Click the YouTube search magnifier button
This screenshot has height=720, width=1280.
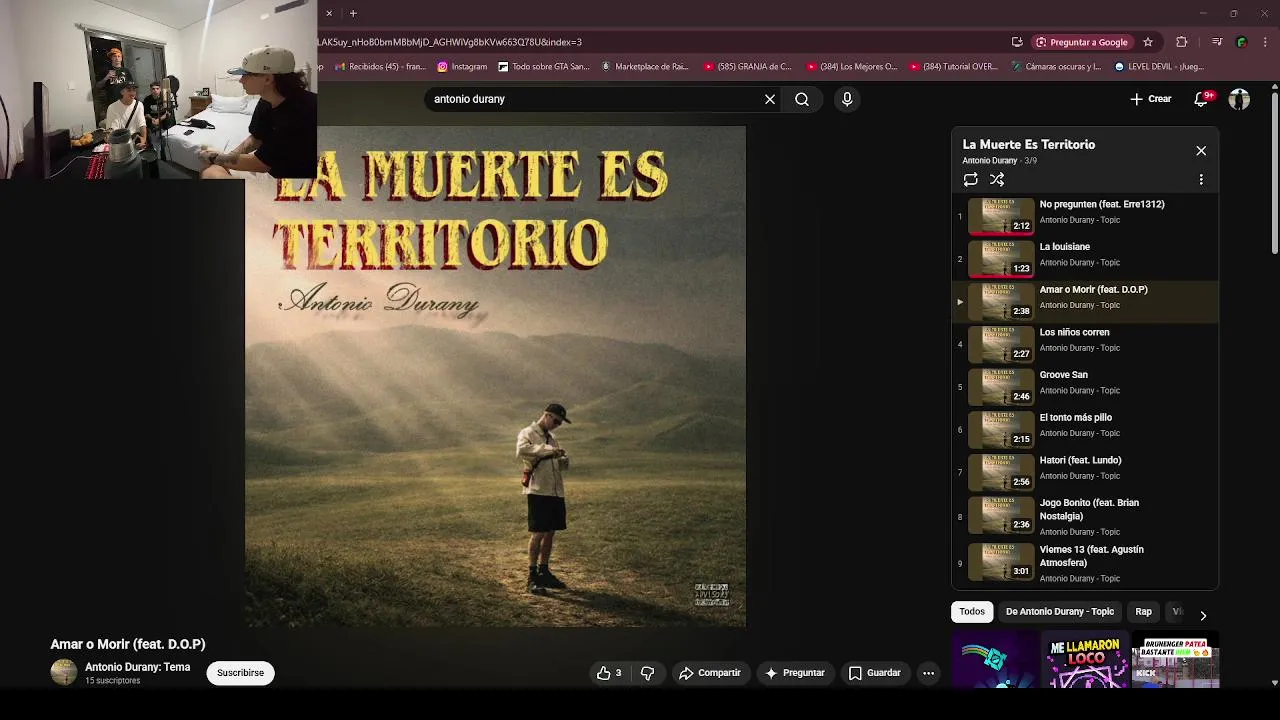pyautogui.click(x=802, y=99)
